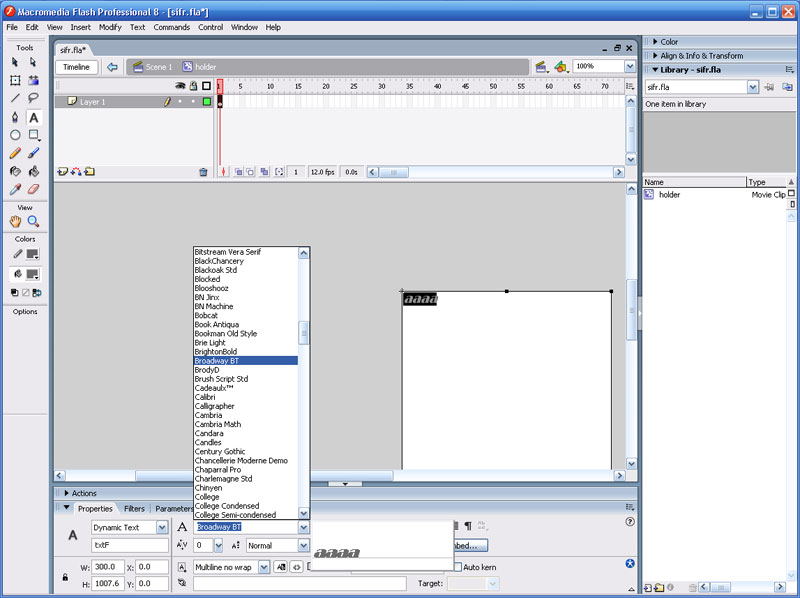This screenshot has width=800, height=598.
Task: Select the Zoom magnifier tool
Action: [33, 221]
